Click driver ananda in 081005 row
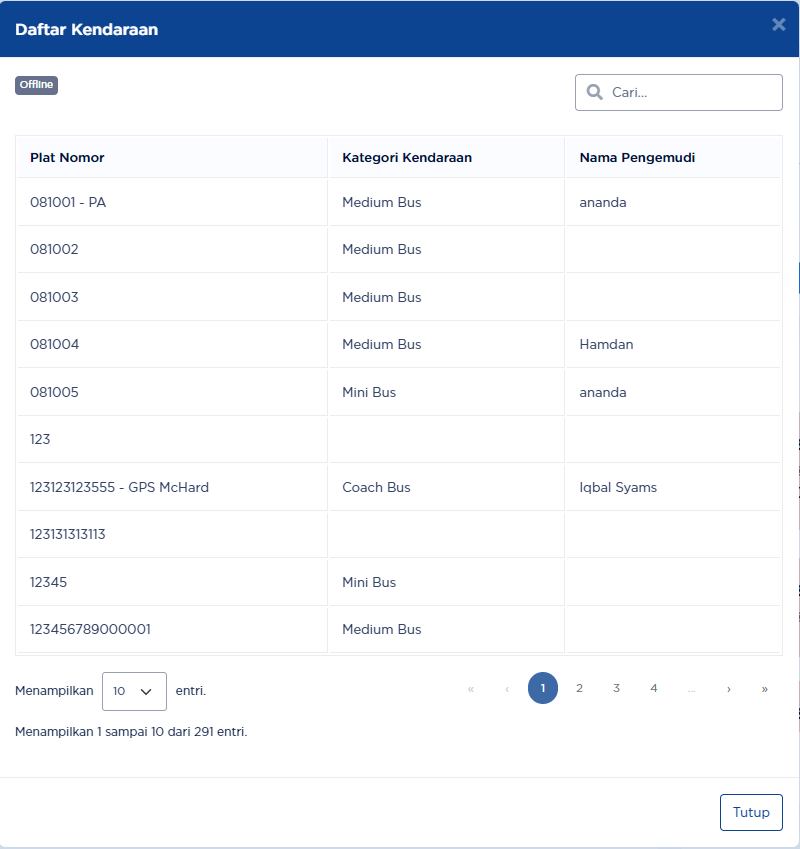The image size is (800, 849). point(603,393)
